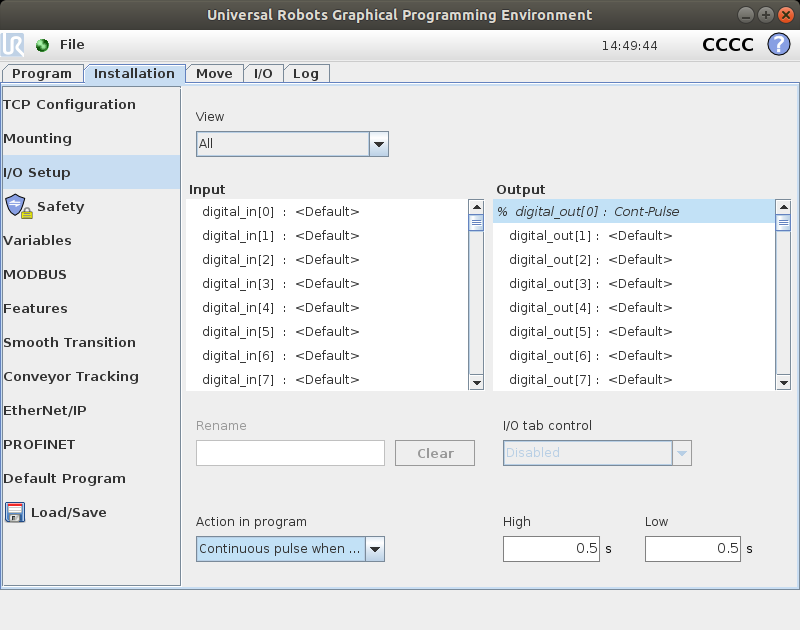
Task: Open the Action in program dropdown
Action: (x=374, y=549)
